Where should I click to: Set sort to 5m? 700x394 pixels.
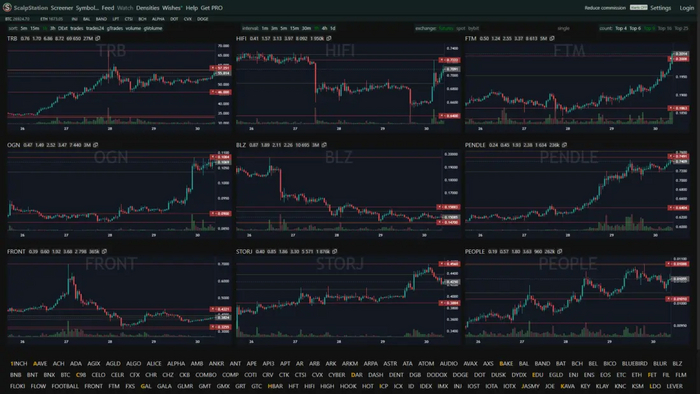tap(24, 28)
